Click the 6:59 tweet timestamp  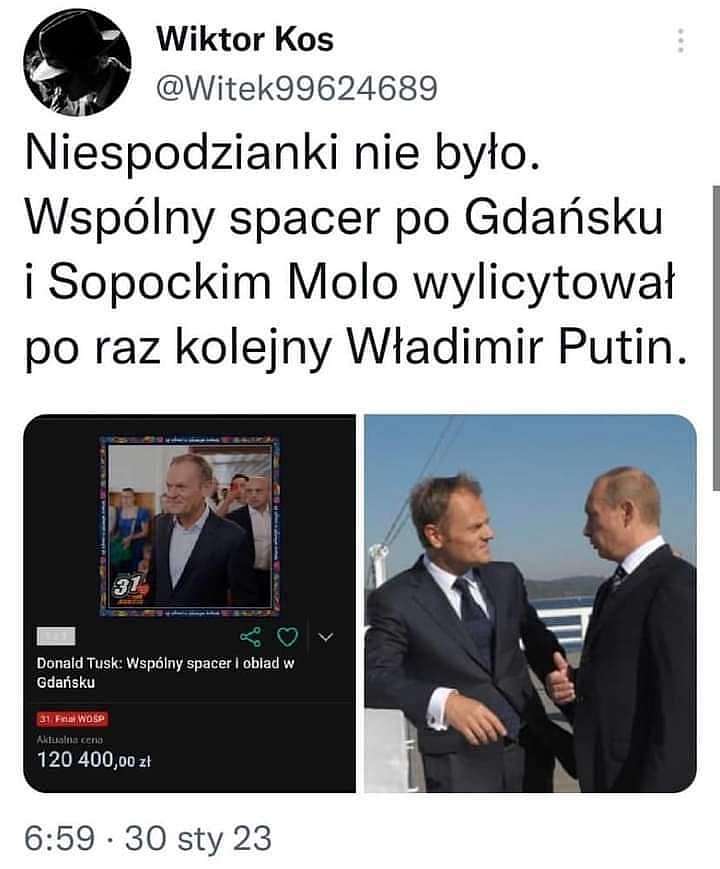[x=59, y=839]
